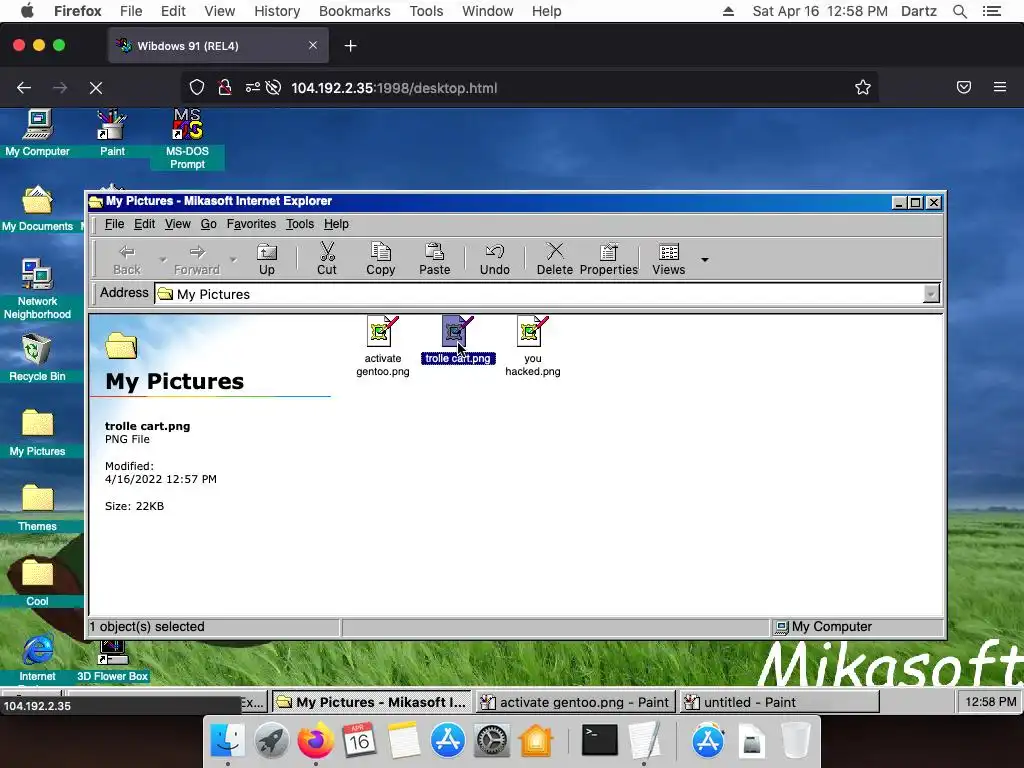Open the Help menu in explorer window

(336, 224)
